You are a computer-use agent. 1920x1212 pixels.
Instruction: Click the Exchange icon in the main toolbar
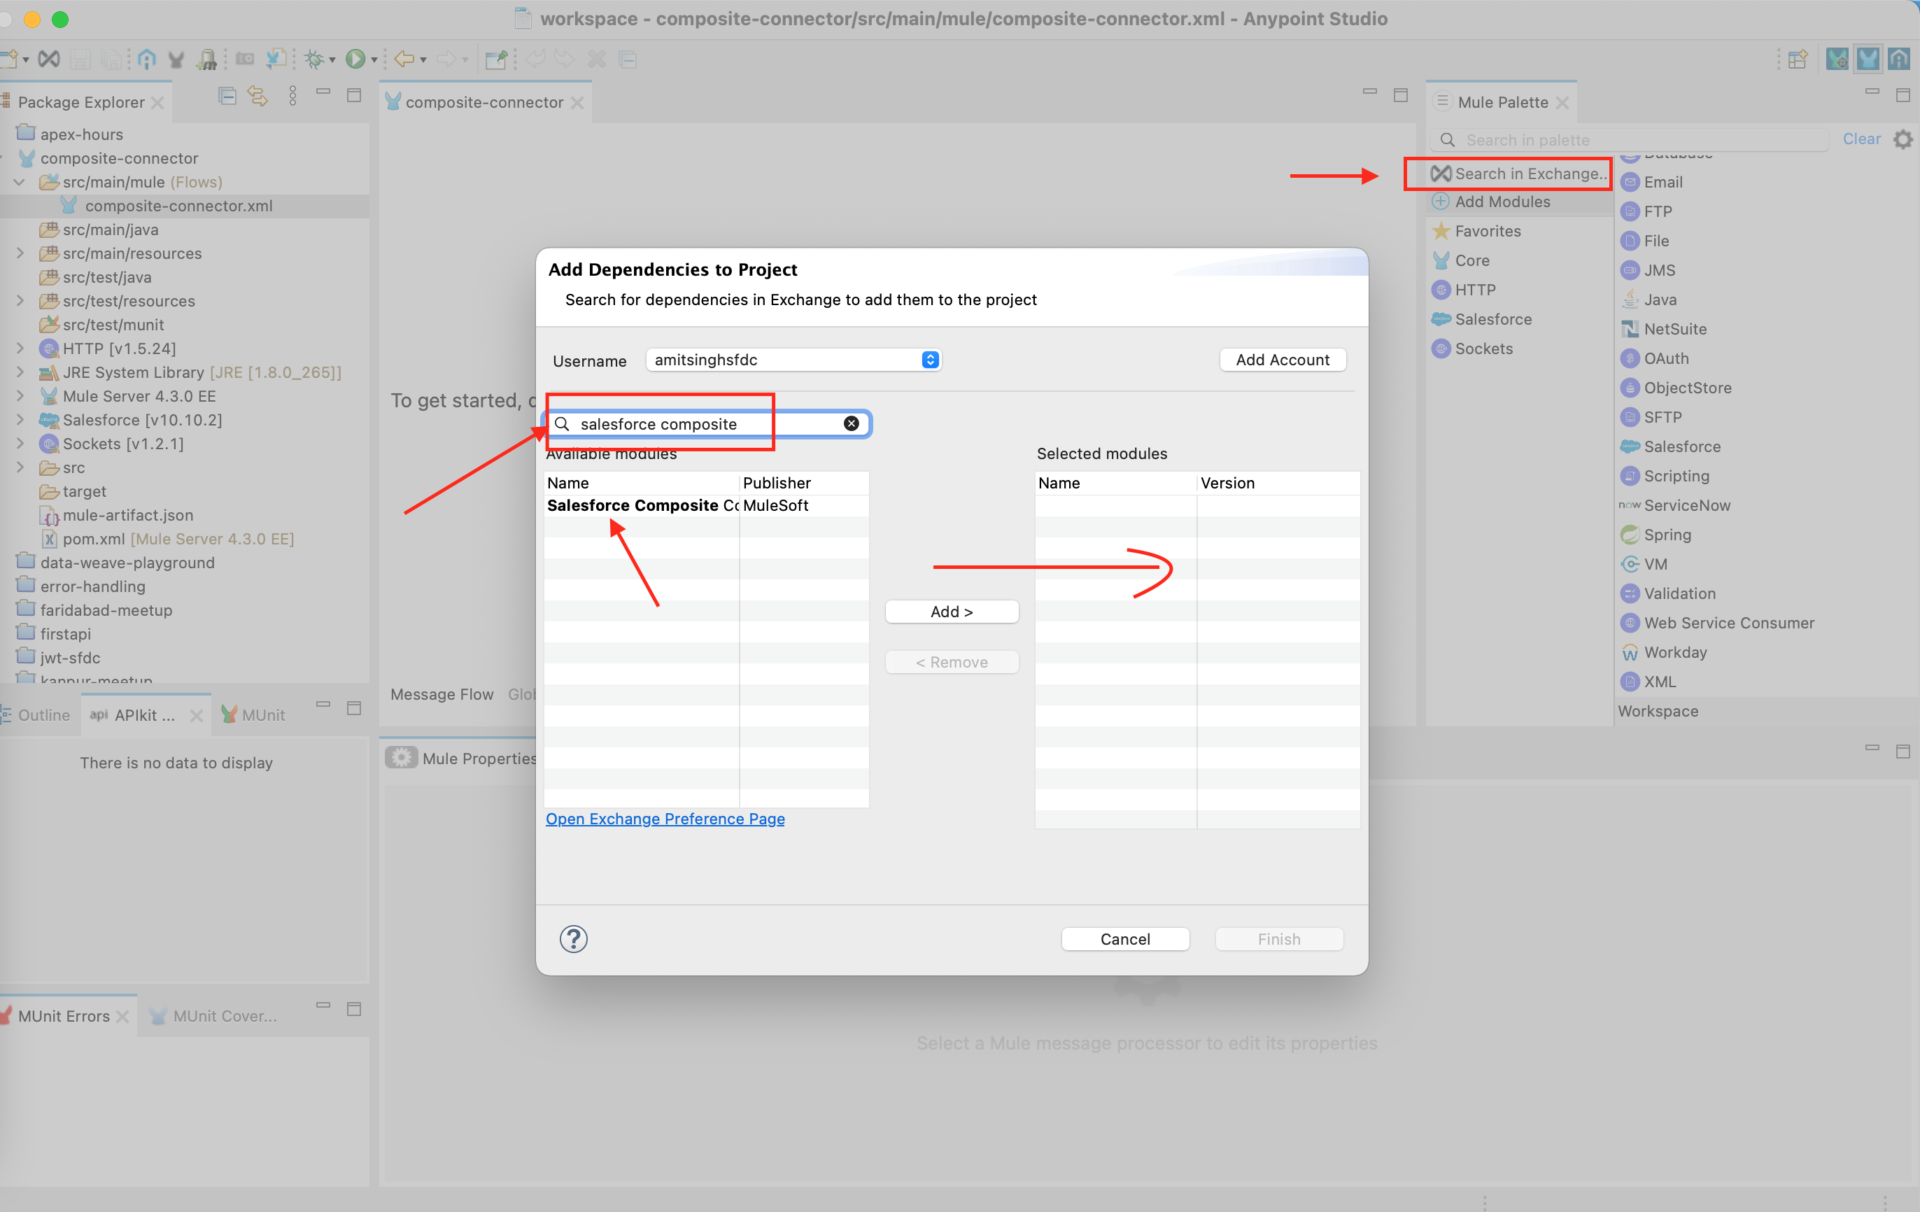coord(49,59)
